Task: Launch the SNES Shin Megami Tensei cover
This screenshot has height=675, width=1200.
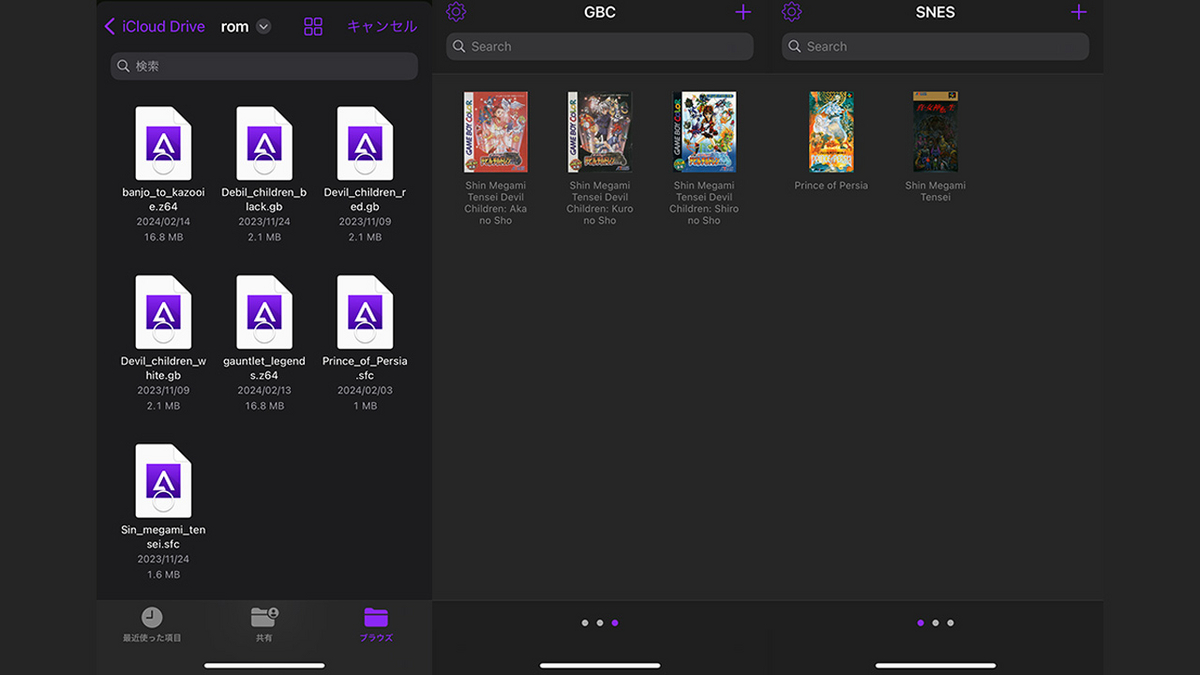Action: click(x=936, y=132)
